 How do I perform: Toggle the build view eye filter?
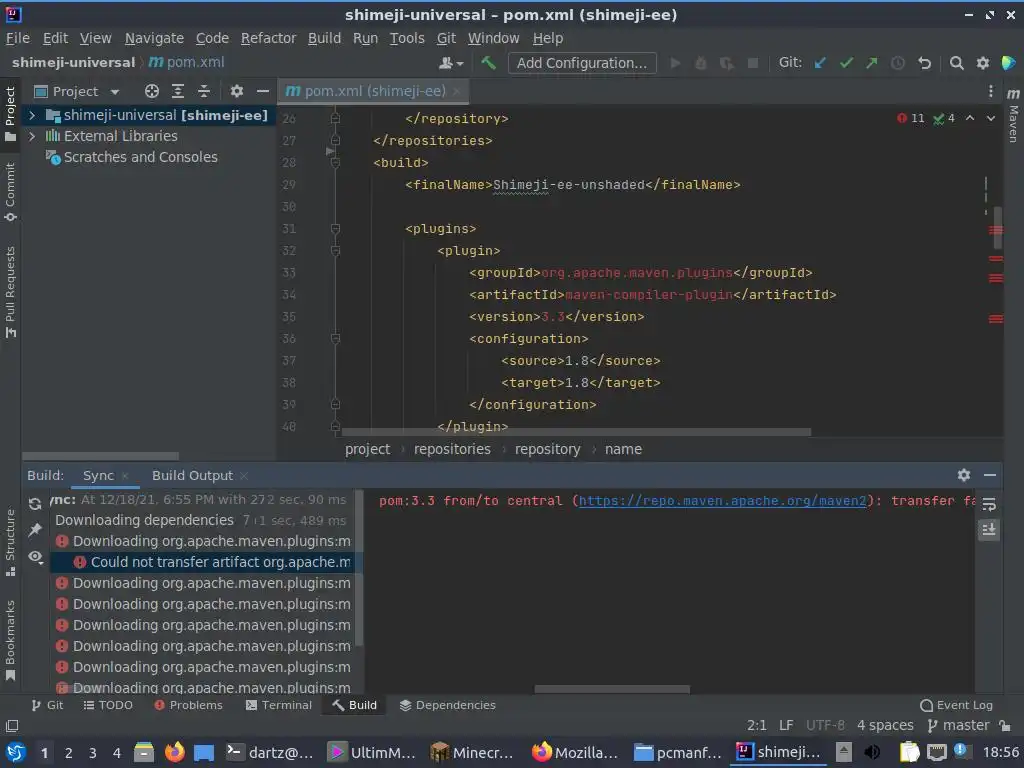click(35, 556)
